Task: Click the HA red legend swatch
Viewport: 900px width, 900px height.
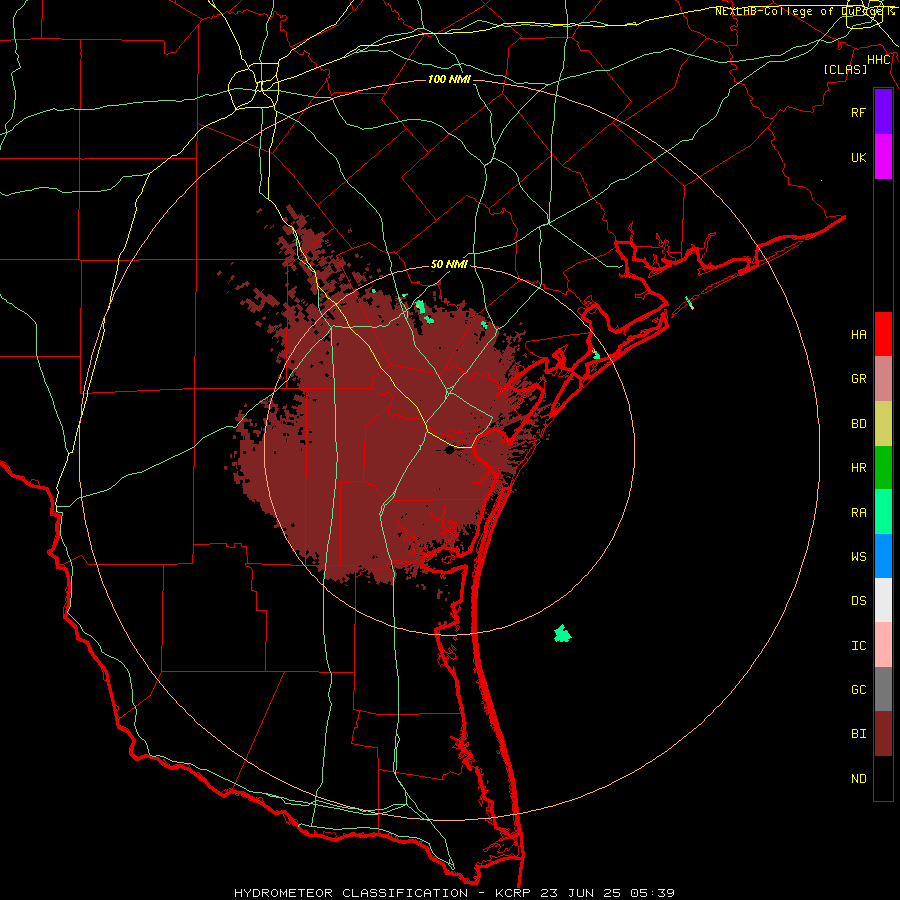Action: (x=883, y=334)
